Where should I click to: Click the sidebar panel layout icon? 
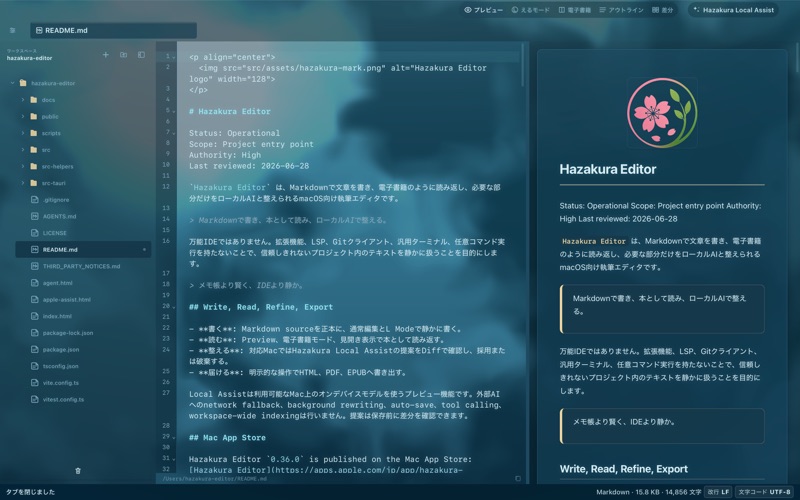click(x=141, y=55)
